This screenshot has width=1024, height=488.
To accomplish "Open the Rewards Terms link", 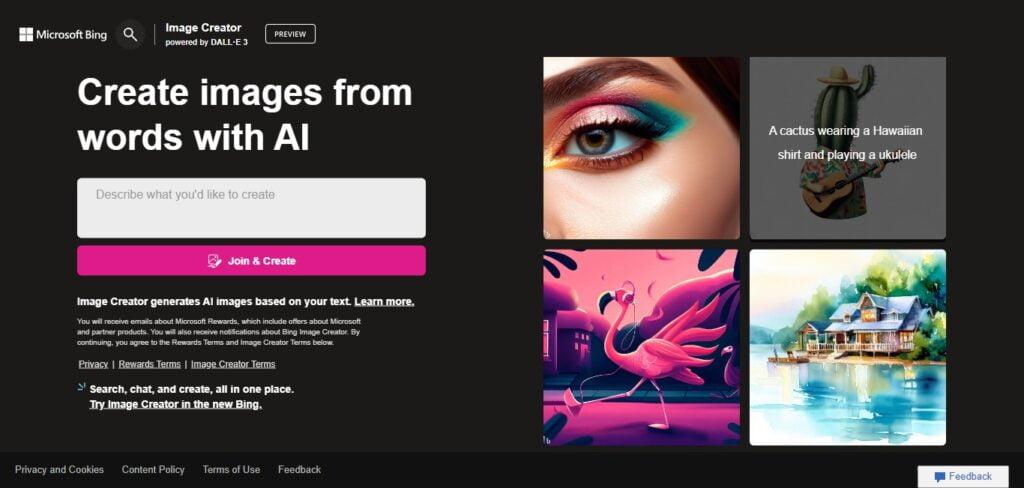I will coord(150,364).
